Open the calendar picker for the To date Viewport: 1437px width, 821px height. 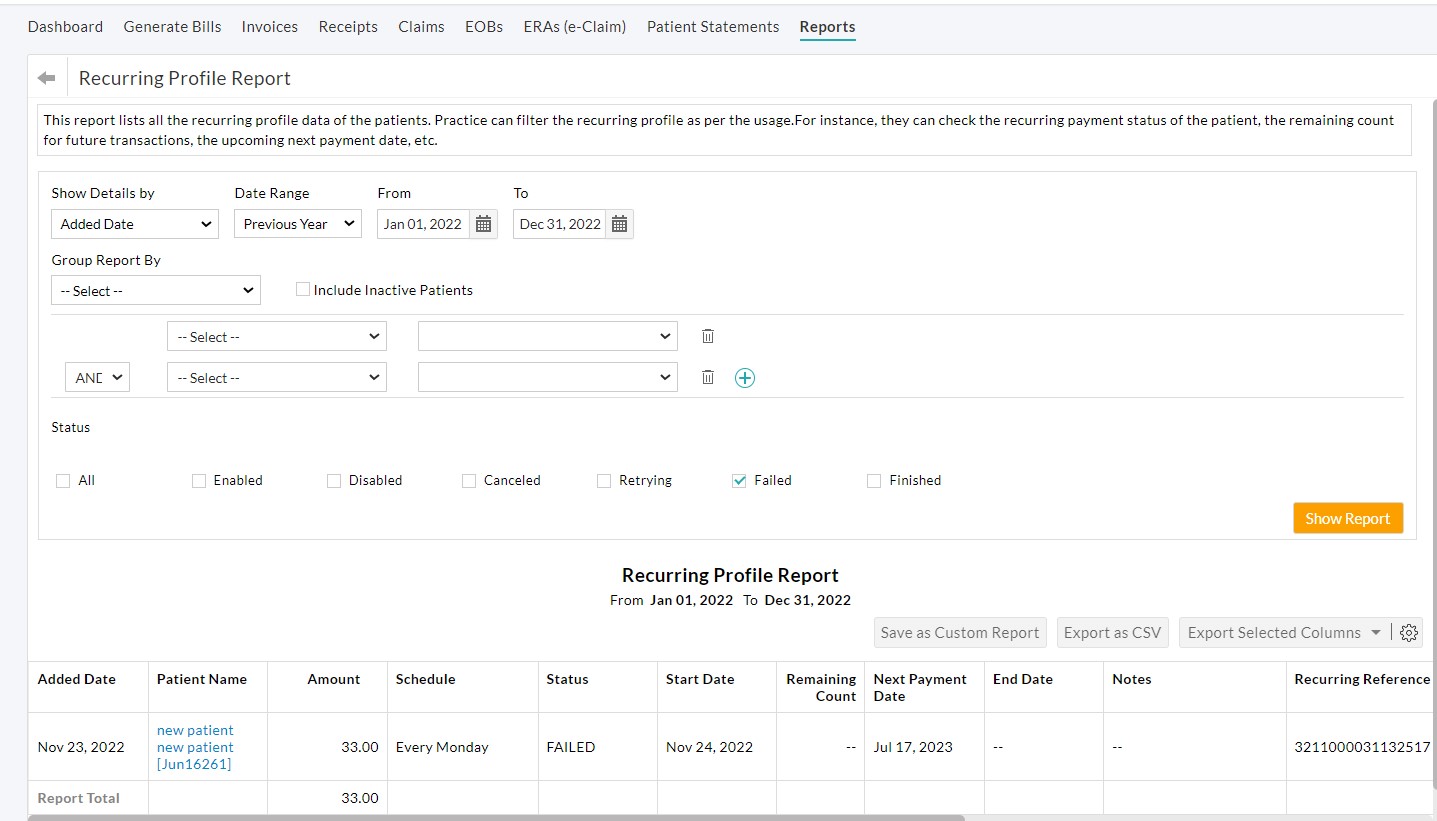pos(619,224)
